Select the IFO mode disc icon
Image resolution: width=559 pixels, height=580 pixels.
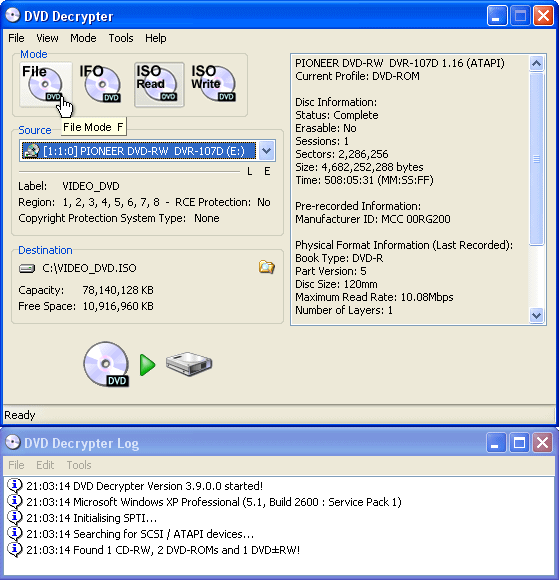101,84
